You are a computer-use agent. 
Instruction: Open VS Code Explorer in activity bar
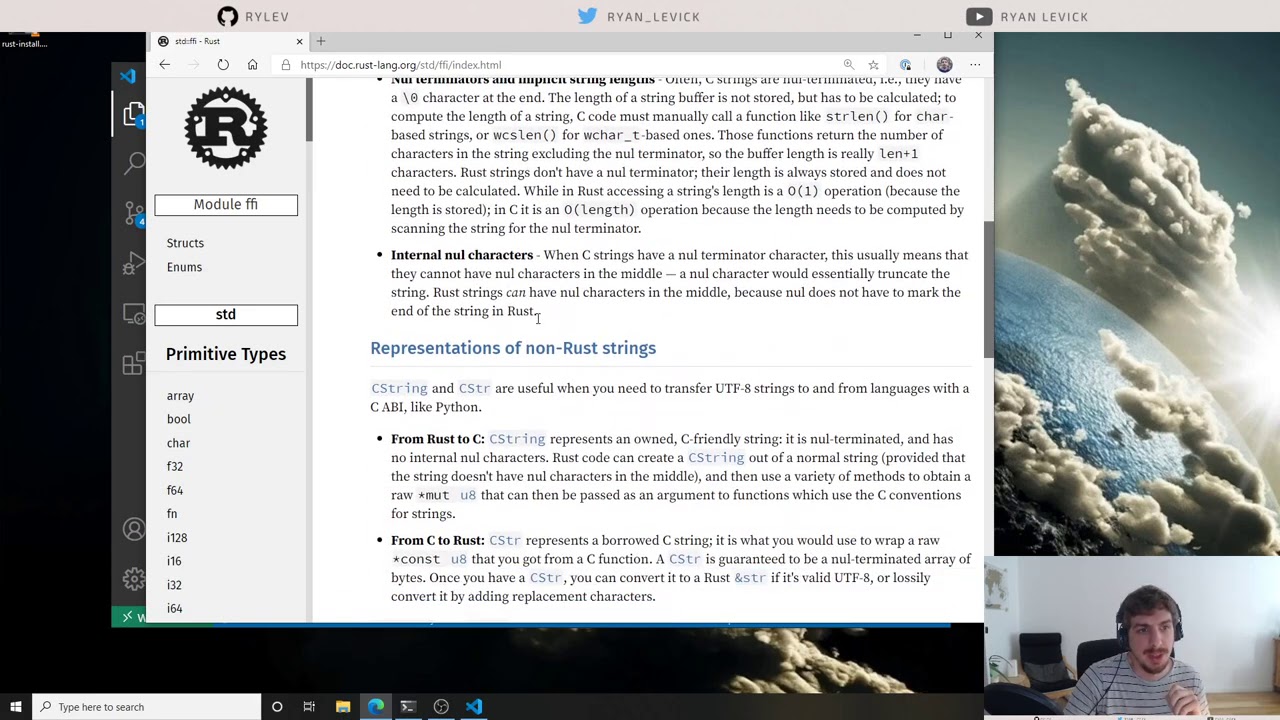pos(134,114)
